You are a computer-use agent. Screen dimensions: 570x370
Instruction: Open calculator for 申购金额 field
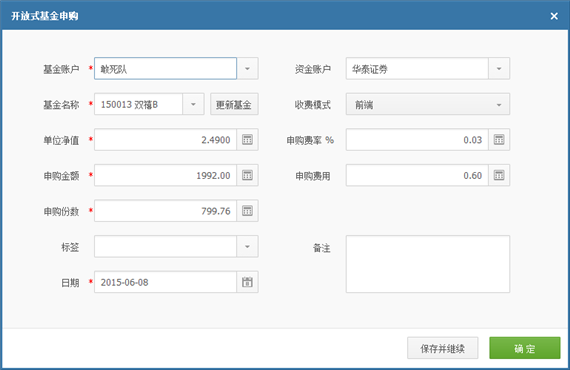click(248, 175)
